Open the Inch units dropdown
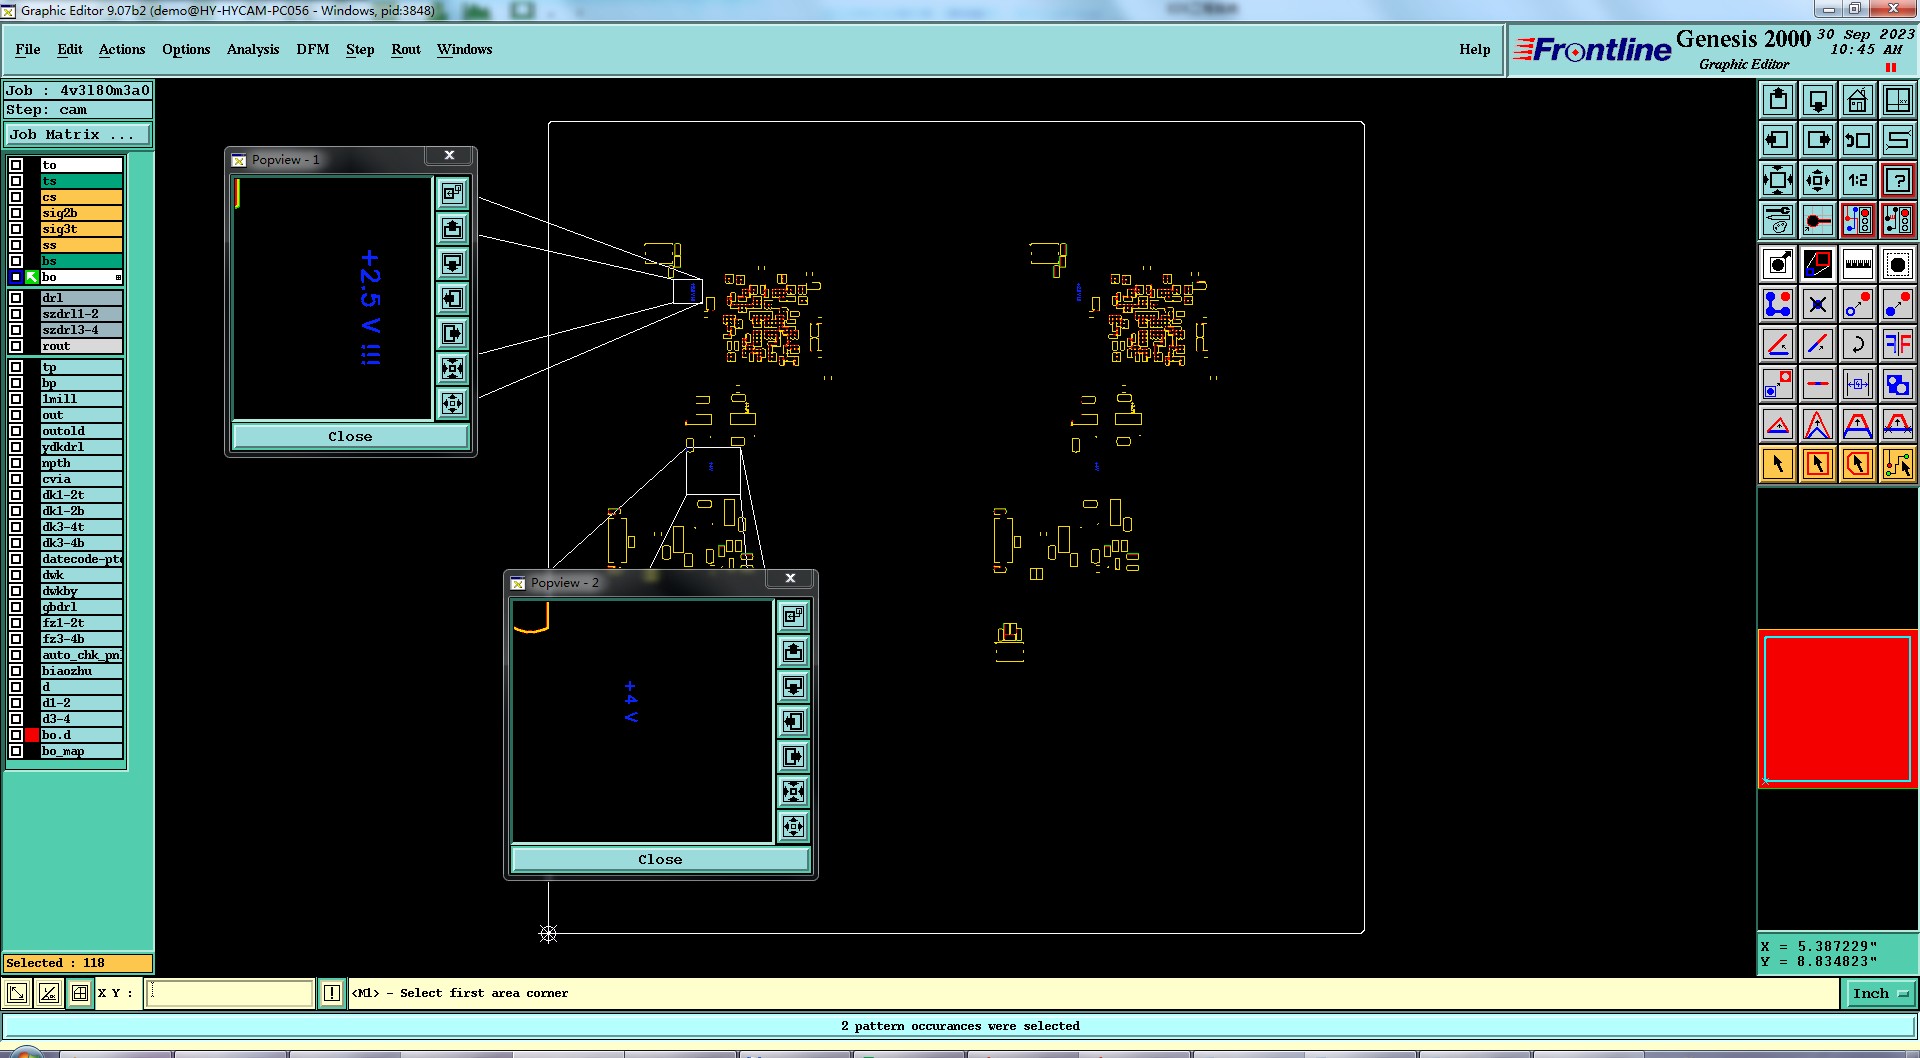The width and height of the screenshot is (1920, 1058). pos(1880,993)
